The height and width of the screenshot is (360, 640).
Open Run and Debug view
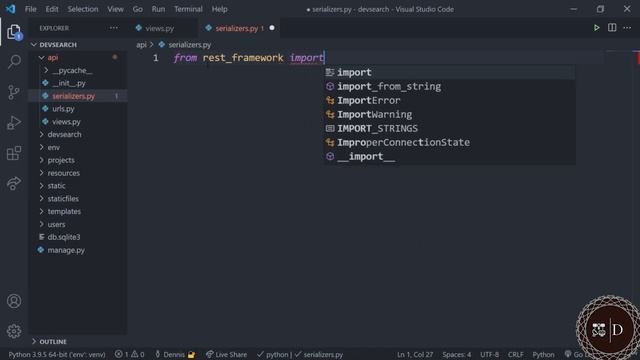coord(14,122)
